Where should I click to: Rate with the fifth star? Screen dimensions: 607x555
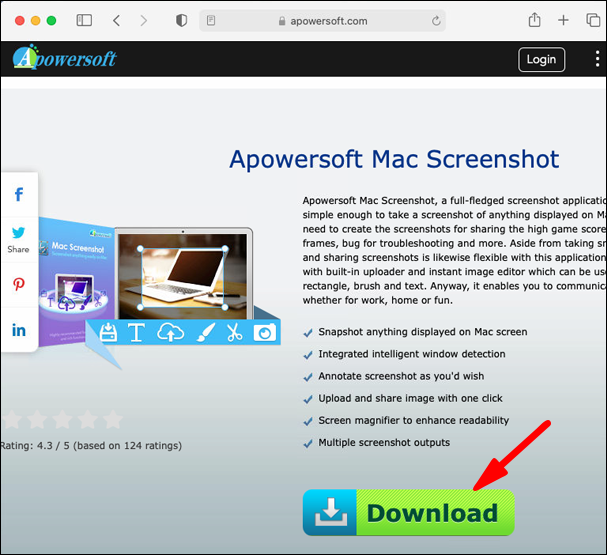[x=113, y=419]
